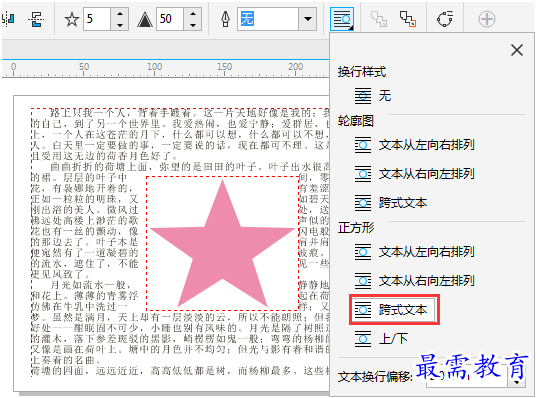
Task: Choose contour 跨式文本 option
Action: coord(391,203)
